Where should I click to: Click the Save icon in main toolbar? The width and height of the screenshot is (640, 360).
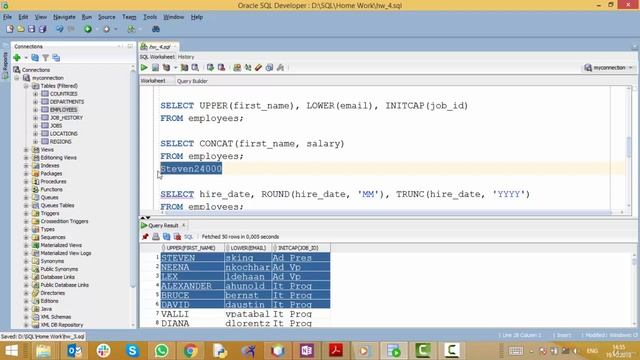click(x=31, y=29)
